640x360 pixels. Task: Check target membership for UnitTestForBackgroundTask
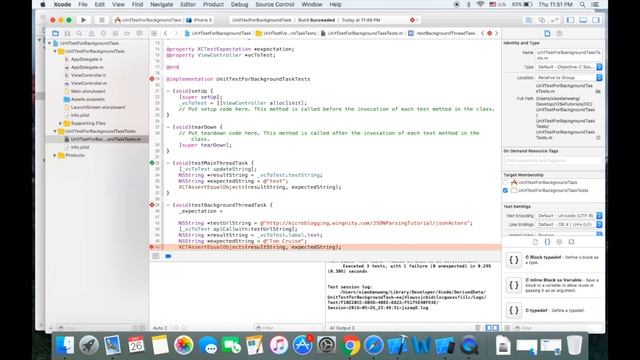pyautogui.click(x=506, y=182)
